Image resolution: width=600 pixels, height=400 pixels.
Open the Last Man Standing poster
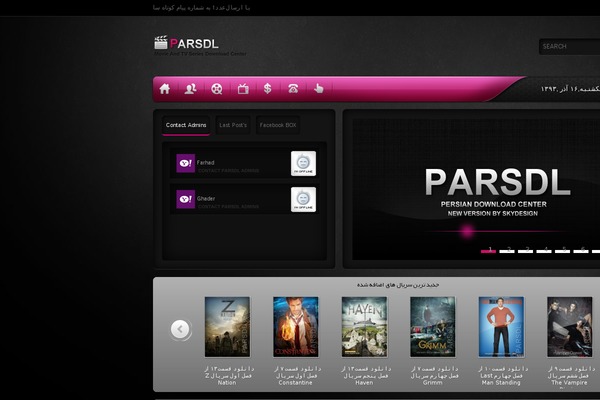[x=501, y=327]
